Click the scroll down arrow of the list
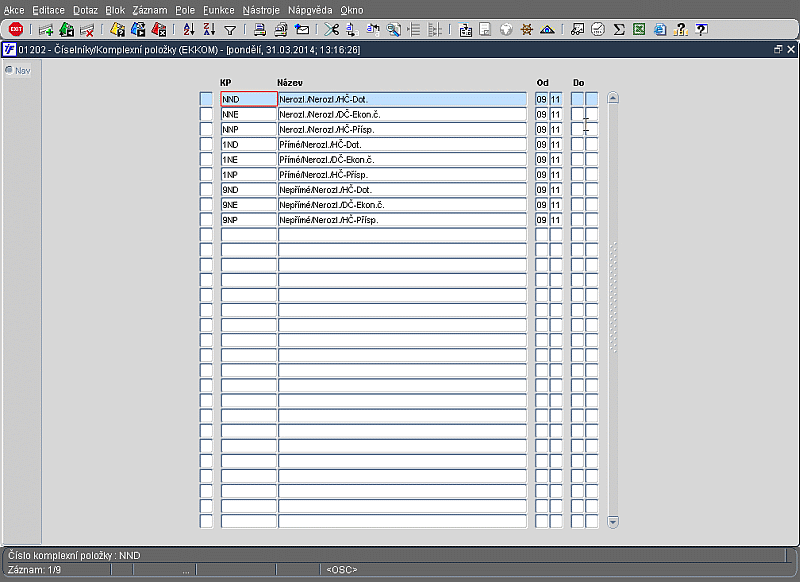The width and height of the screenshot is (800, 582). tap(613, 522)
